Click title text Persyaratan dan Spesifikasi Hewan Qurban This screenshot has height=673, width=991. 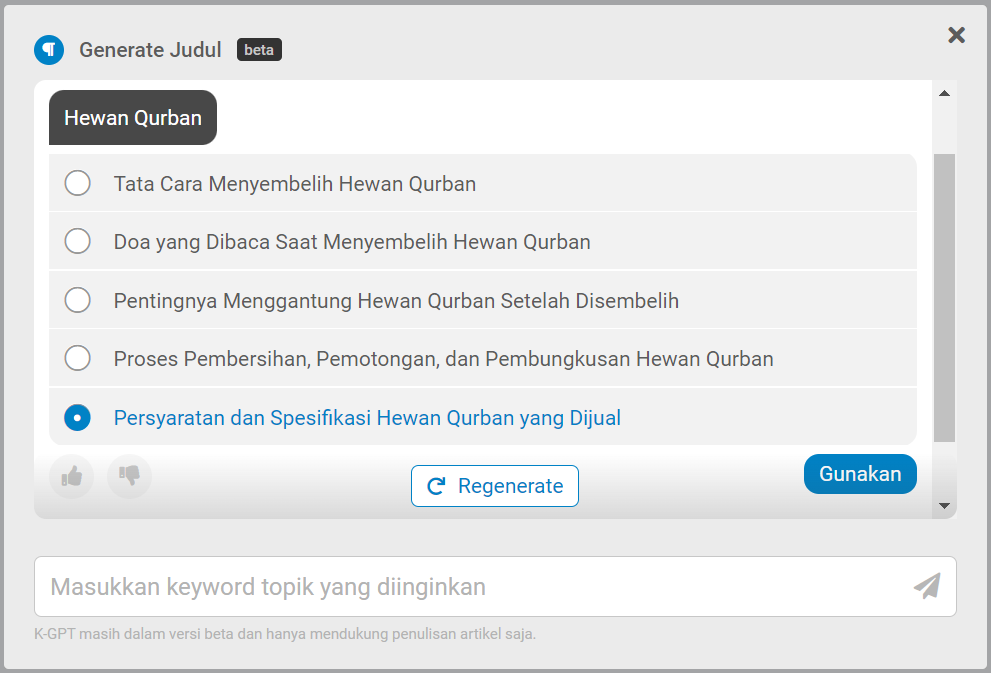367,418
